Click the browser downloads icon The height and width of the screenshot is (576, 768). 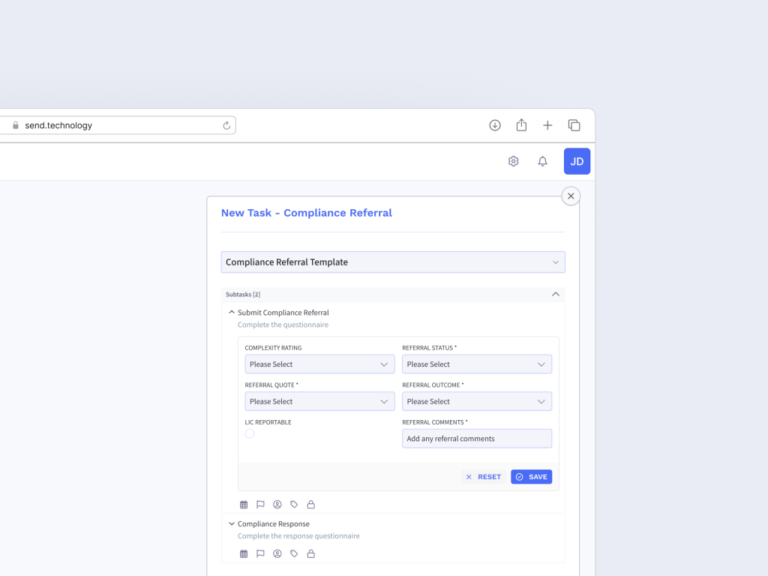point(495,125)
